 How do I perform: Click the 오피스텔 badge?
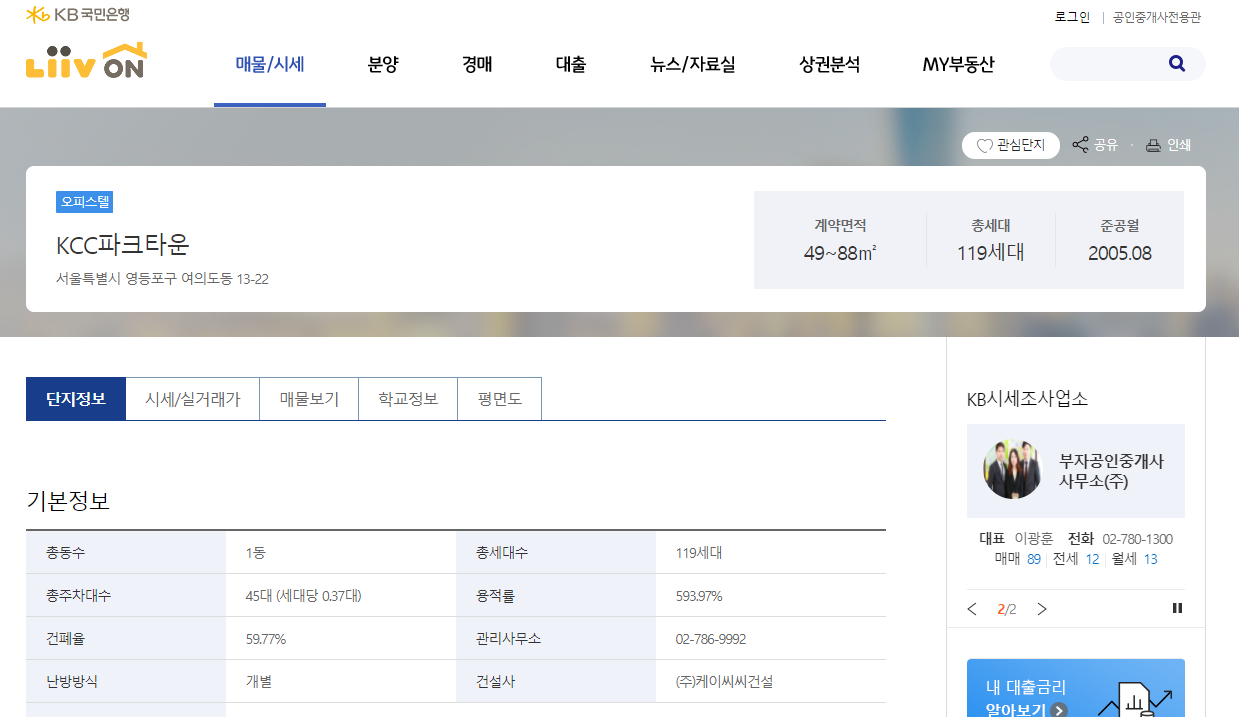click(84, 202)
